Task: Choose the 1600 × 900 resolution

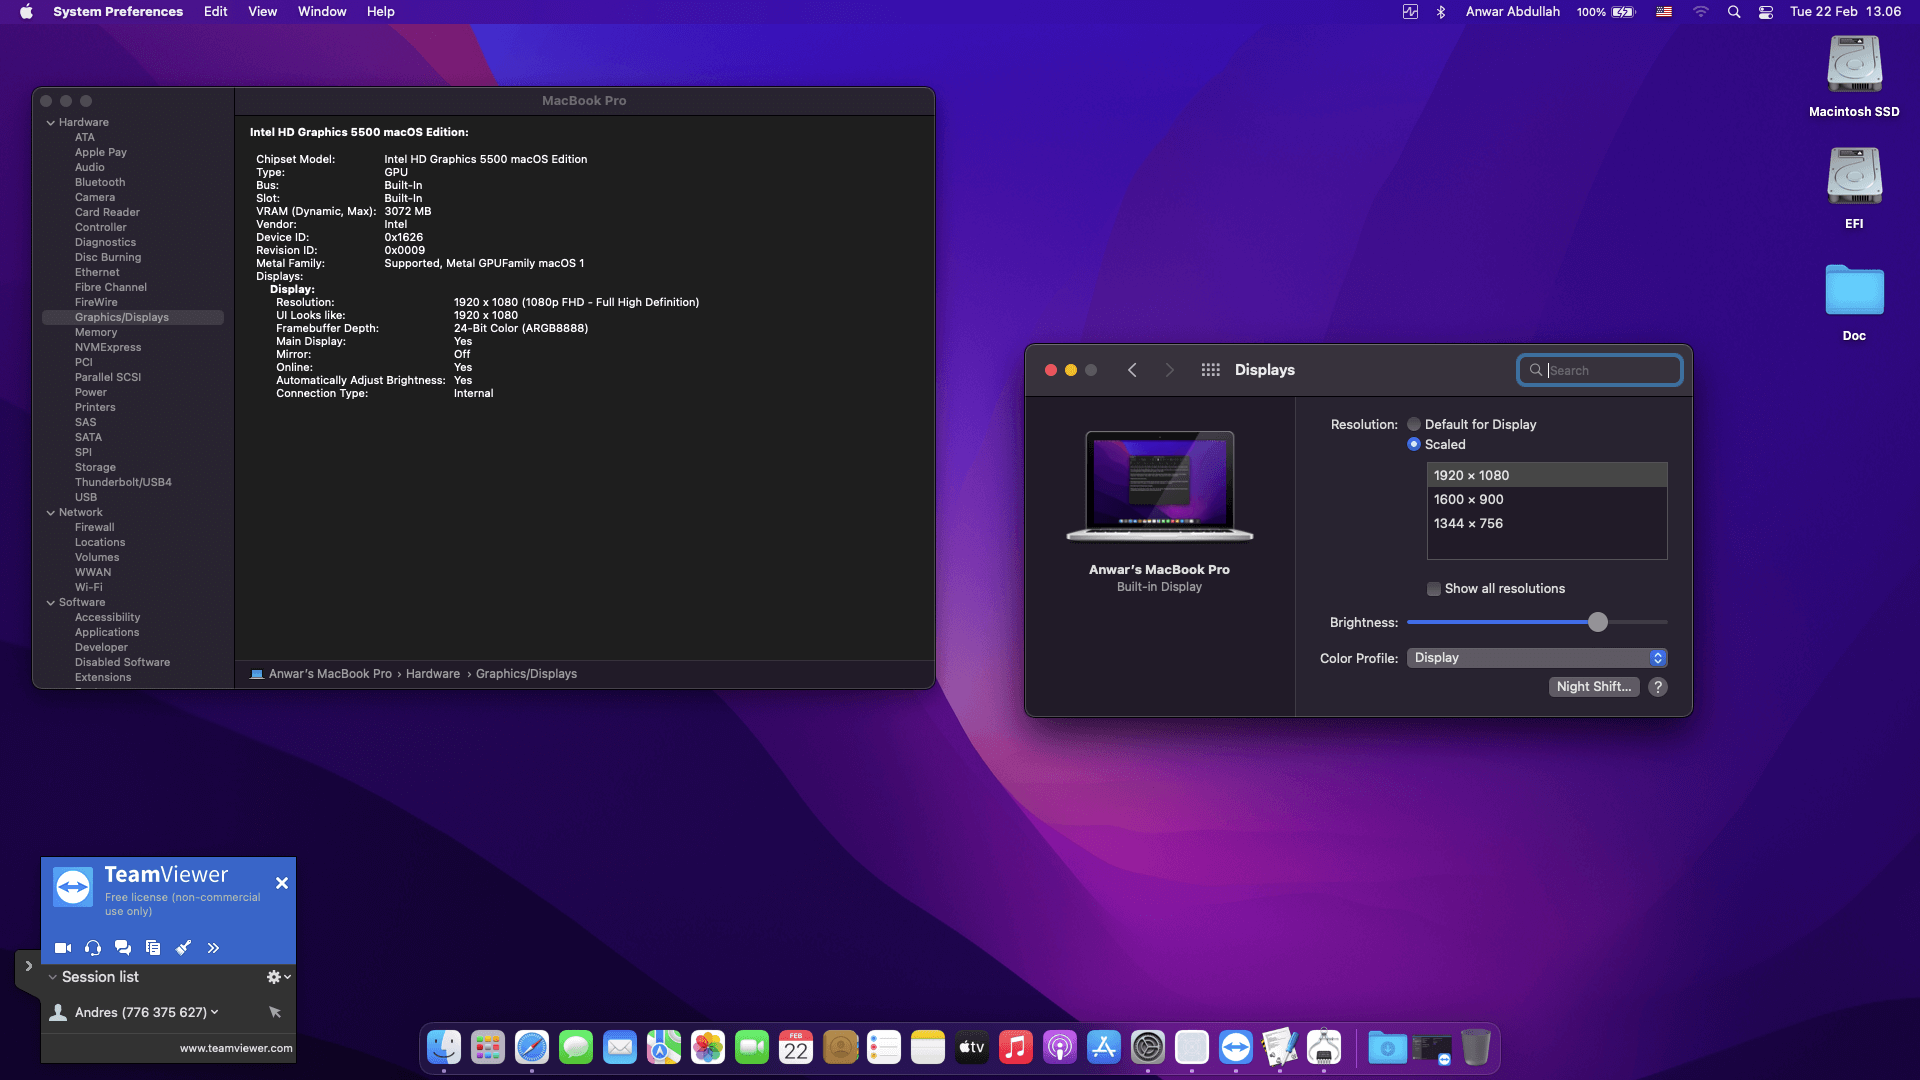Action: pyautogui.click(x=1547, y=499)
